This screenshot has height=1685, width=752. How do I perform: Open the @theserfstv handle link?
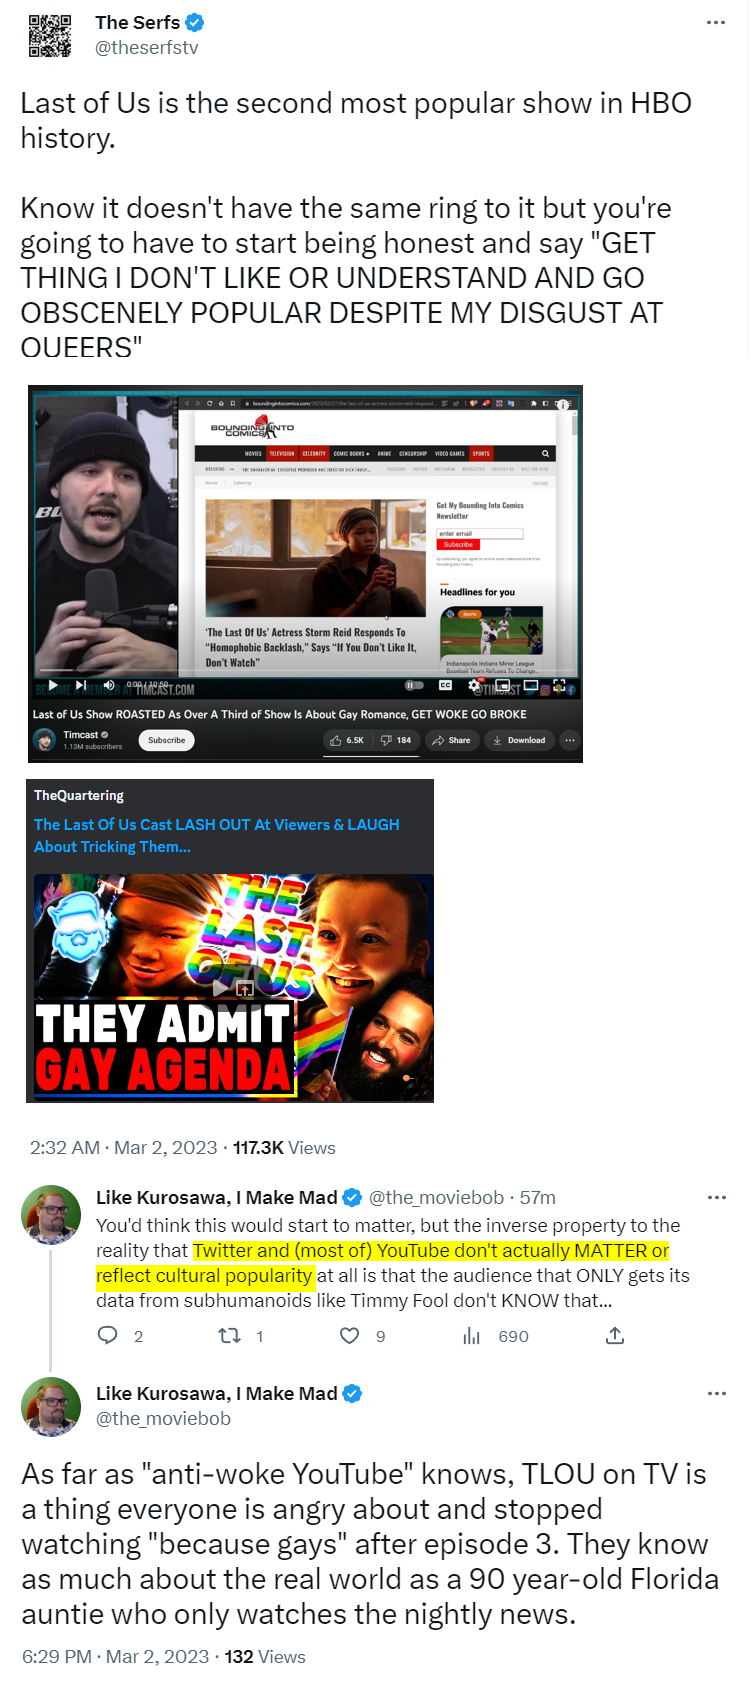click(147, 47)
